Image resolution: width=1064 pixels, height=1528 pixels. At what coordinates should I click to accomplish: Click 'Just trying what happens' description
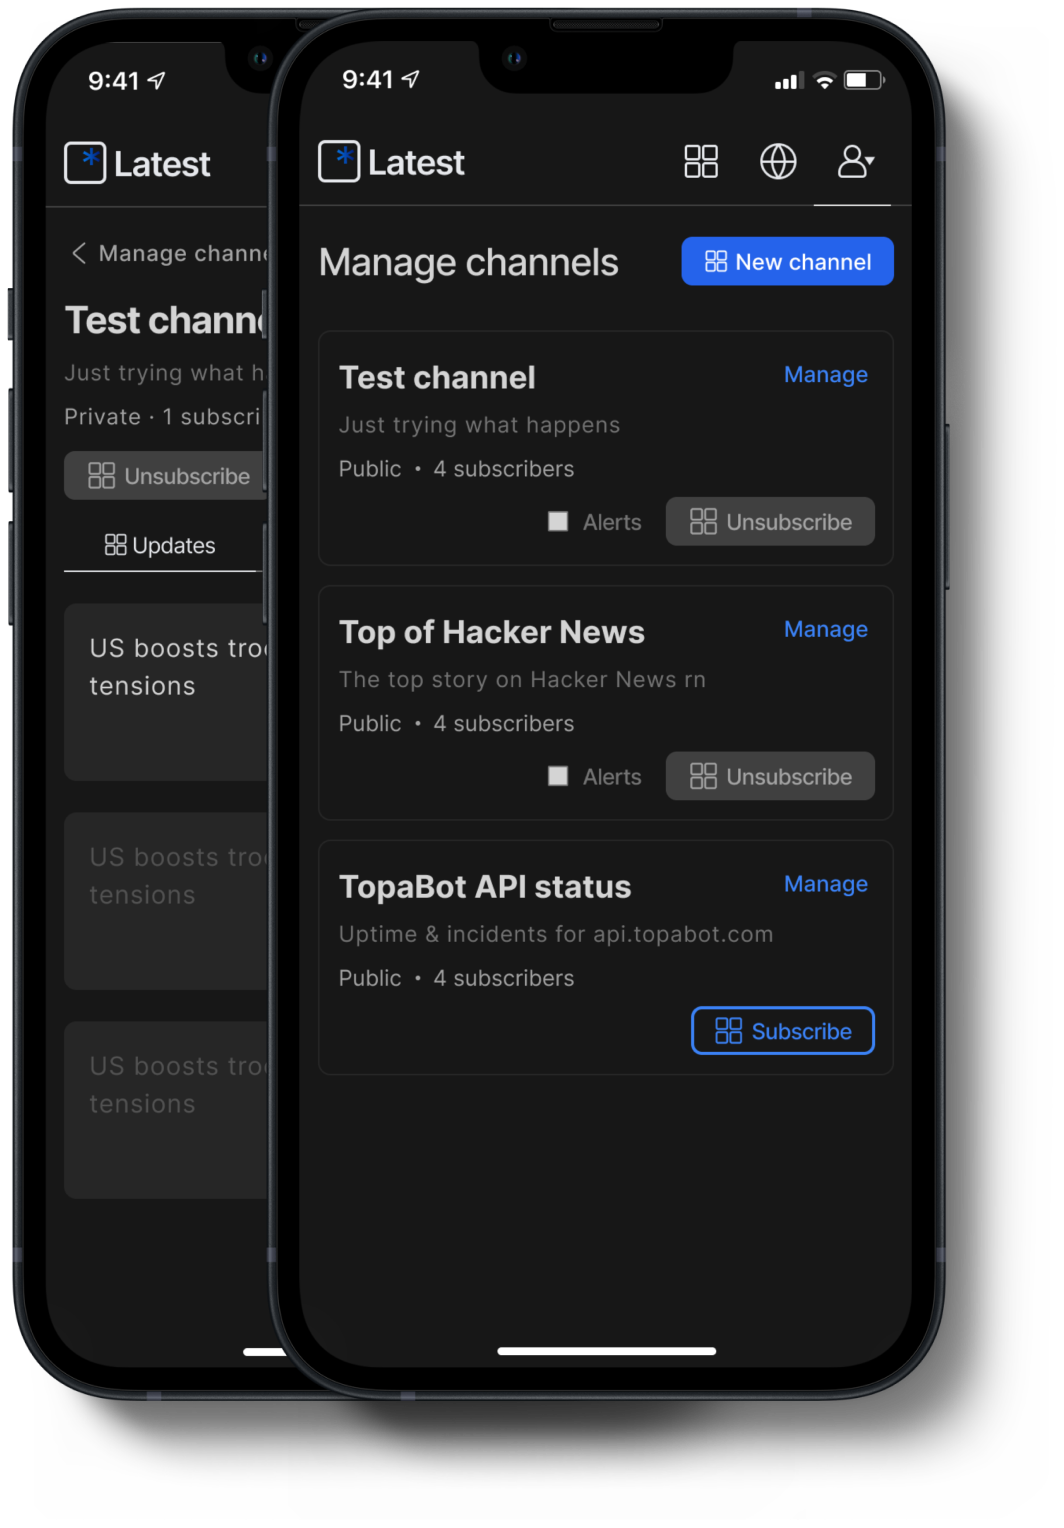tap(479, 425)
